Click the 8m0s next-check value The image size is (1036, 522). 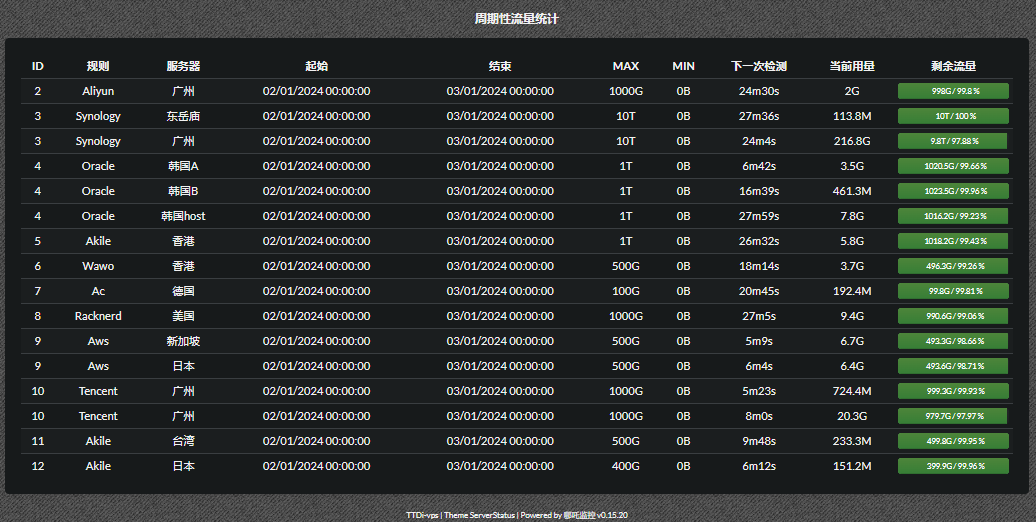pos(758,416)
